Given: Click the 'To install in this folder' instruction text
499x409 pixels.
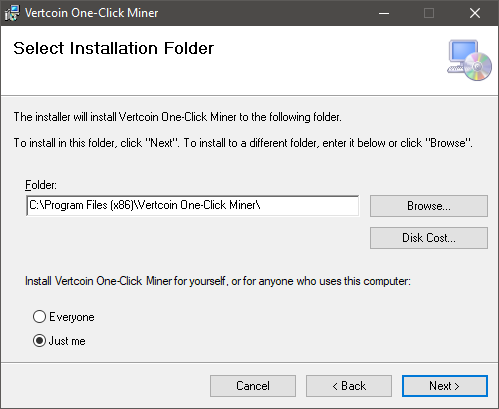Looking at the screenshot, I should tap(243, 143).
